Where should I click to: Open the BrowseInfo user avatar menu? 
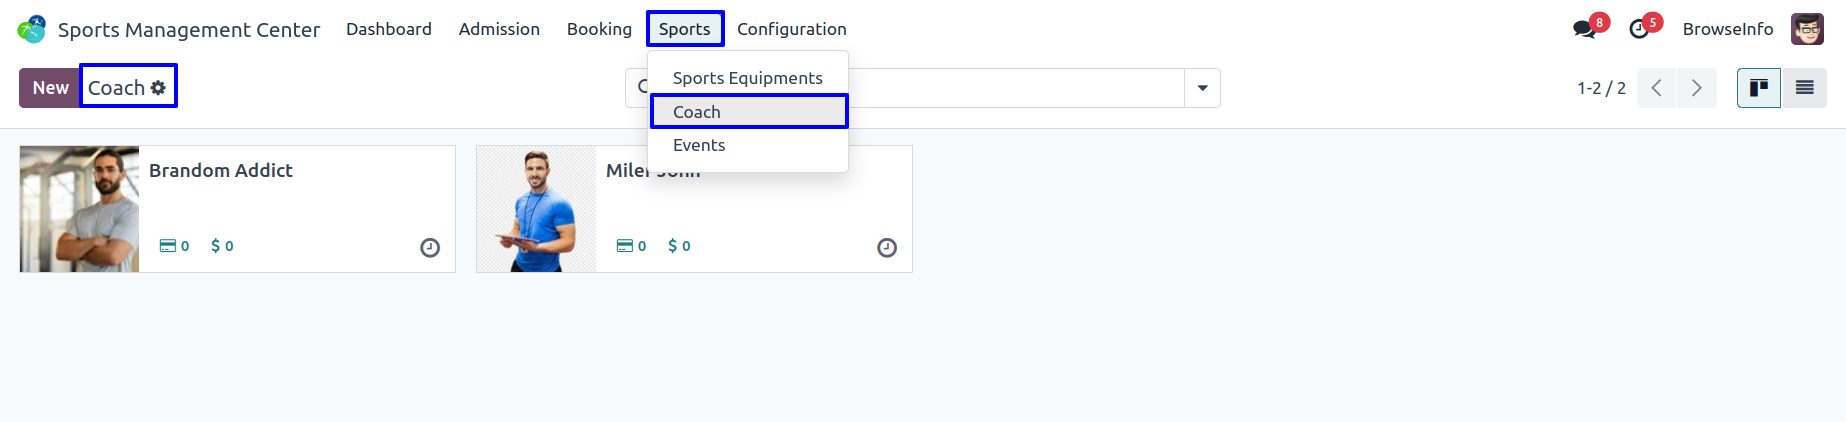pyautogui.click(x=1807, y=29)
